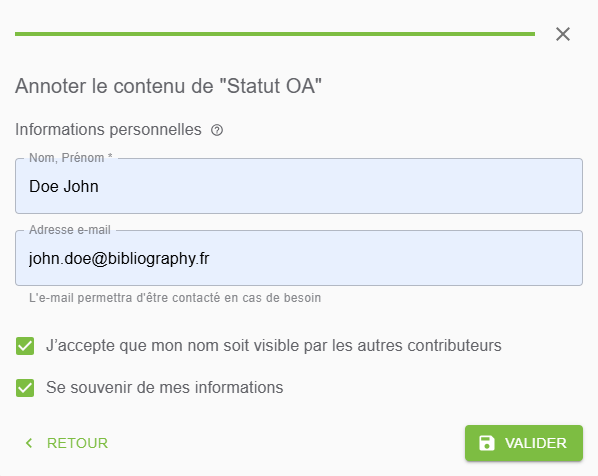Click the Nom, Prénom * floating label

point(71,158)
